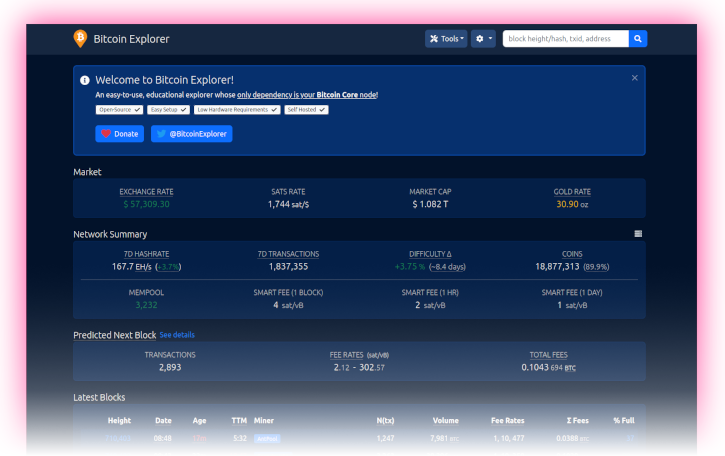Click the Bitcoin Explorer title in navbar
725x456 pixels.
[x=131, y=39]
